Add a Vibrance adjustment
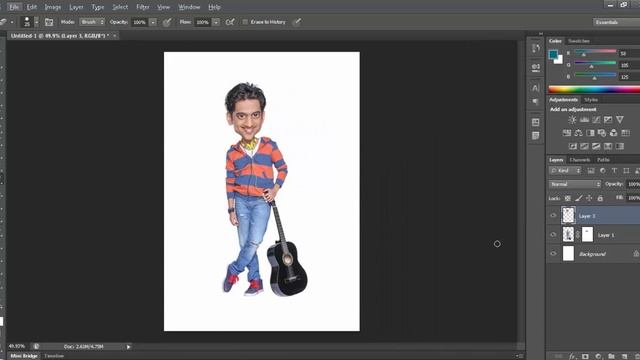This screenshot has width=640, height=360. coord(620,120)
